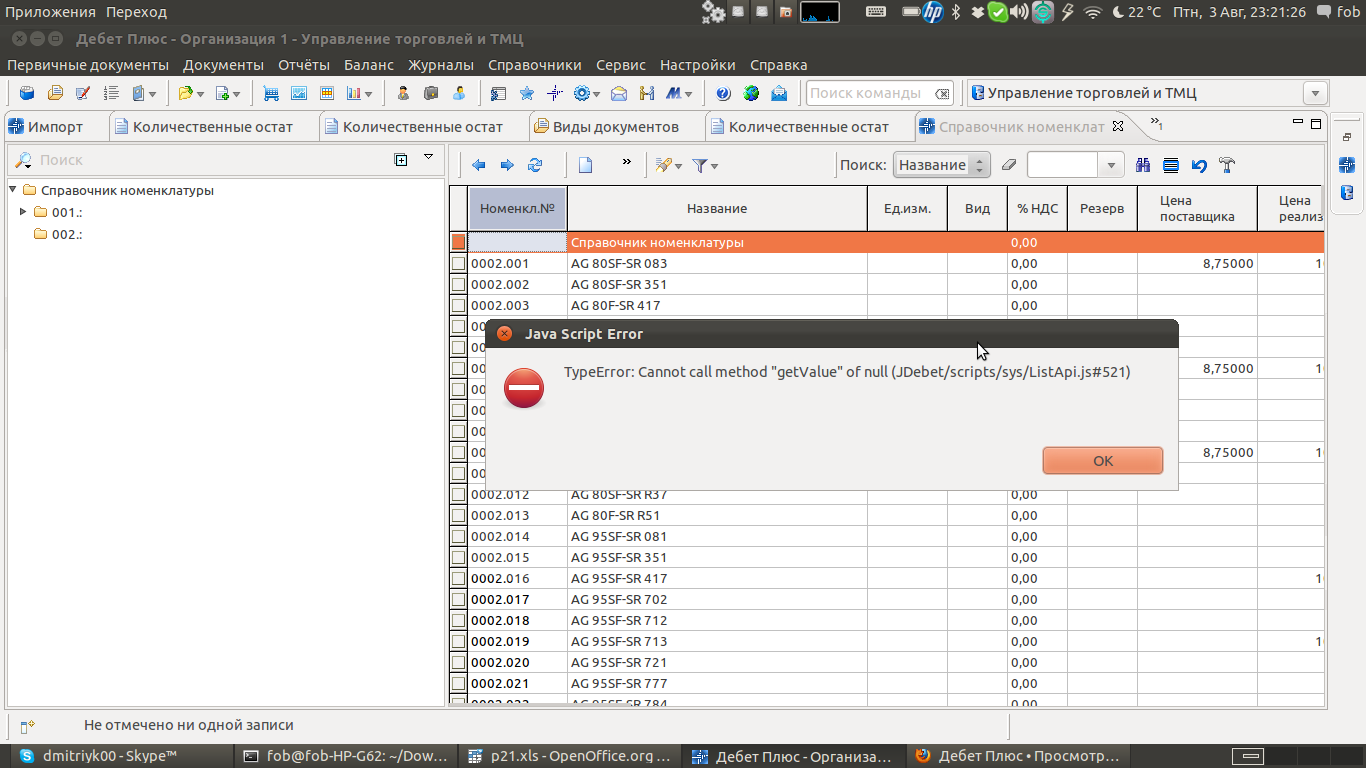Image resolution: width=1366 pixels, height=768 pixels.
Task: Check the box for row 0002.003
Action: (458, 306)
